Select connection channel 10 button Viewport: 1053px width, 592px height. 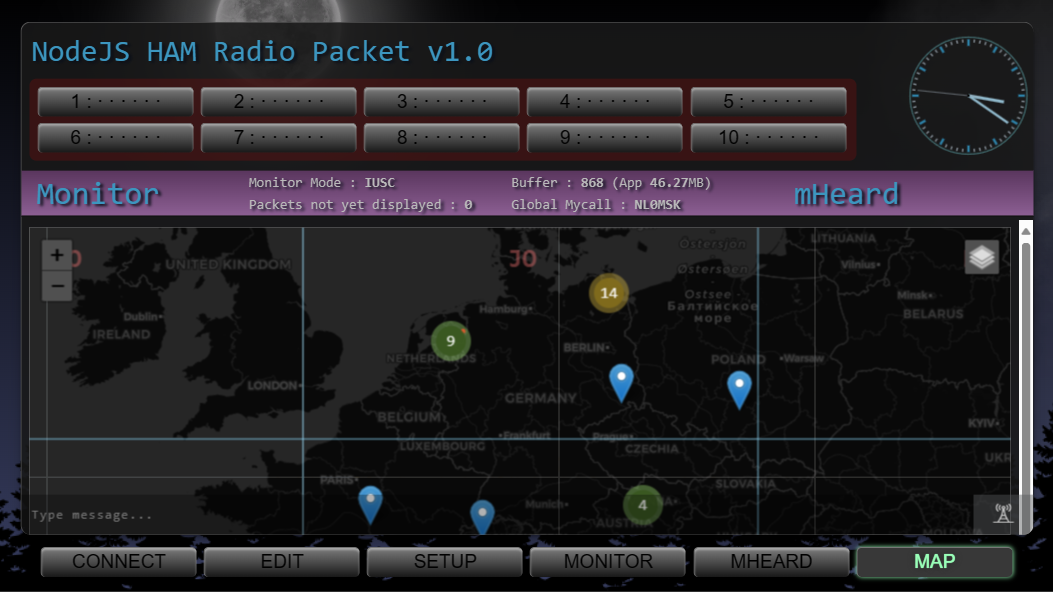pyautogui.click(x=768, y=138)
